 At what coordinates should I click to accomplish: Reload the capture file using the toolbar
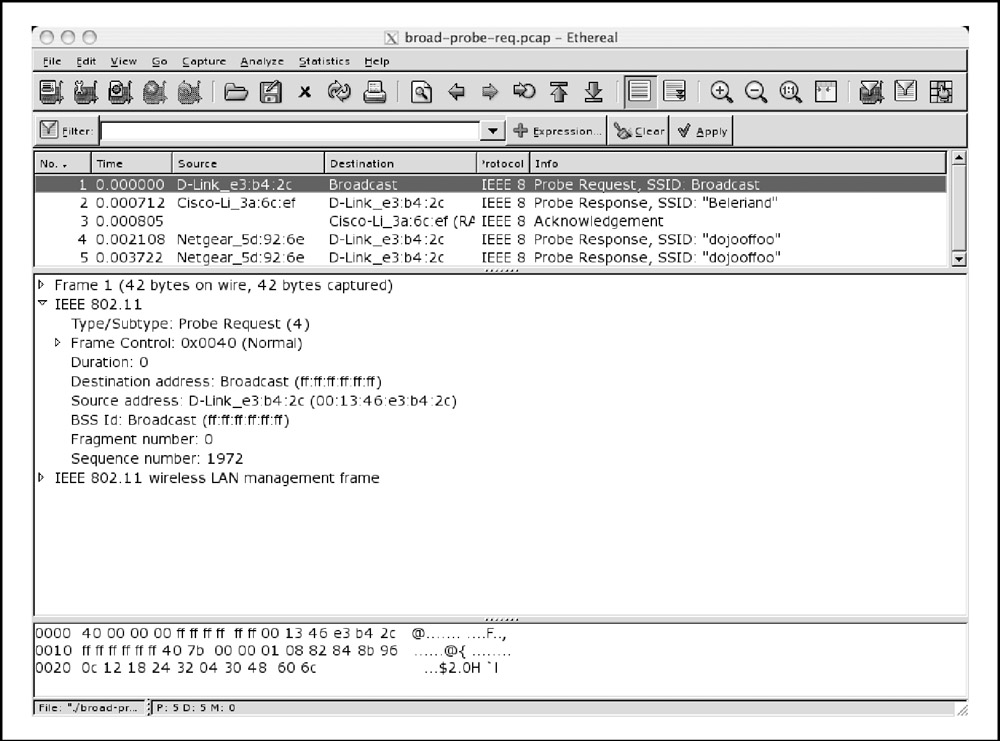click(339, 93)
